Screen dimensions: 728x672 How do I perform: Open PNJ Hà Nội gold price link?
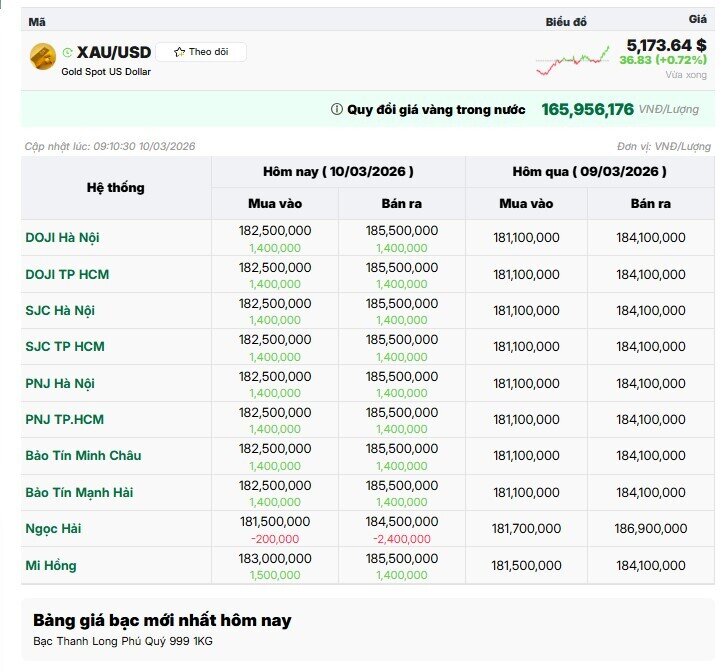[60, 384]
